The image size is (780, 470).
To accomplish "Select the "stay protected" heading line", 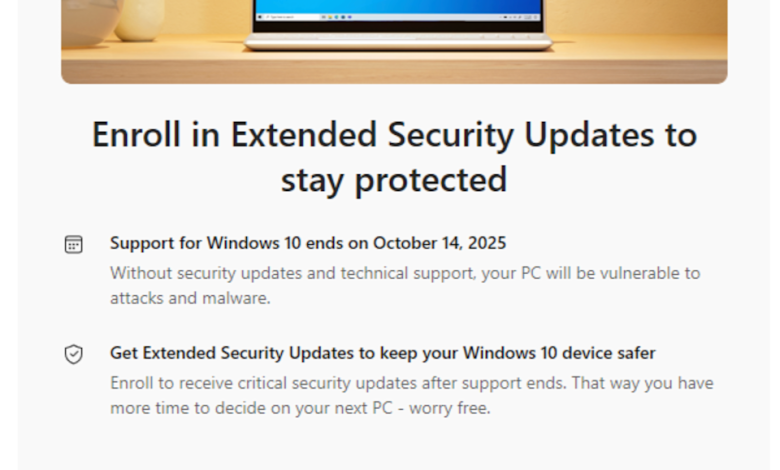I will tap(394, 180).
